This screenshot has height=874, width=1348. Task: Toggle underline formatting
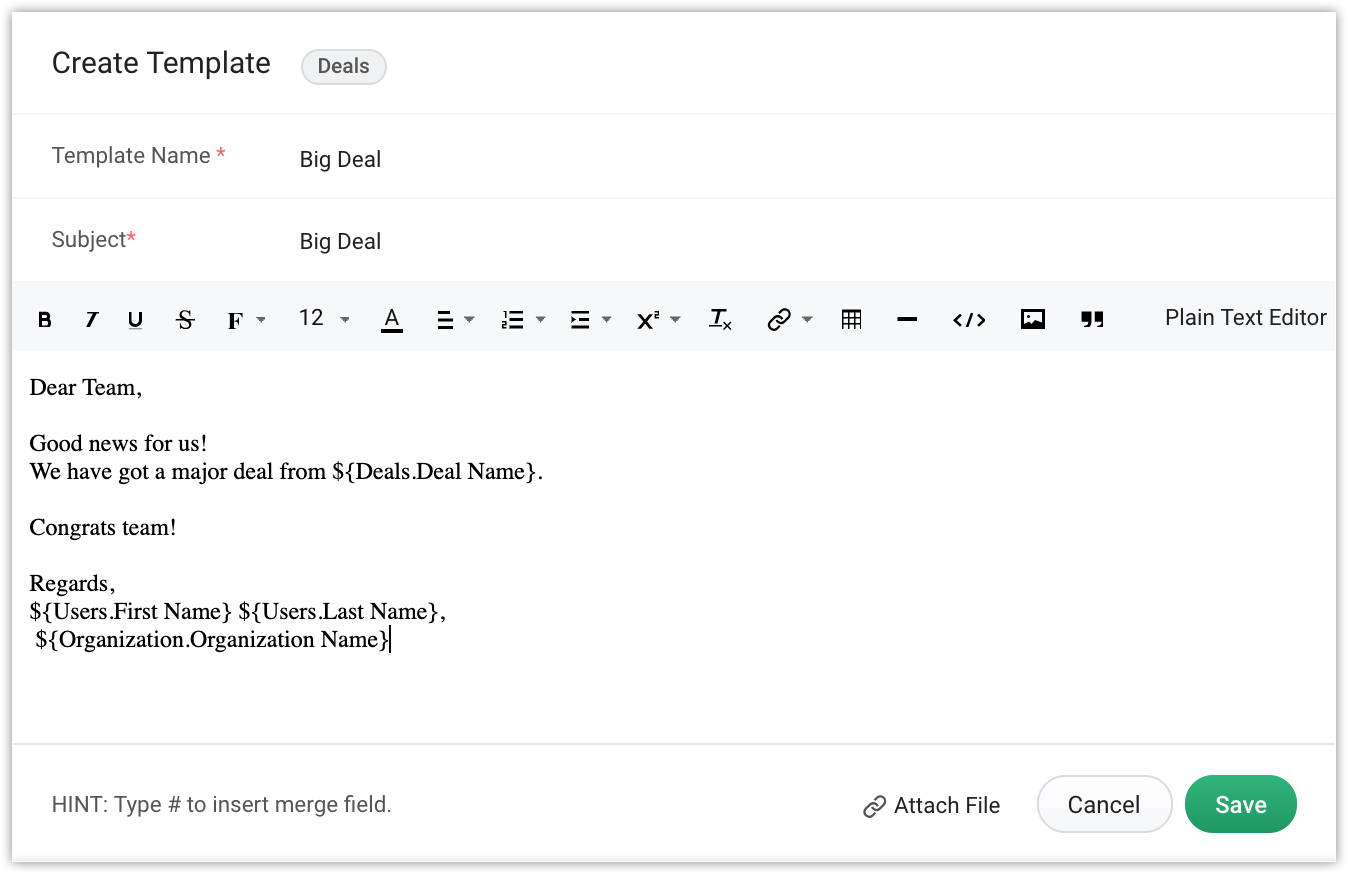tap(136, 320)
